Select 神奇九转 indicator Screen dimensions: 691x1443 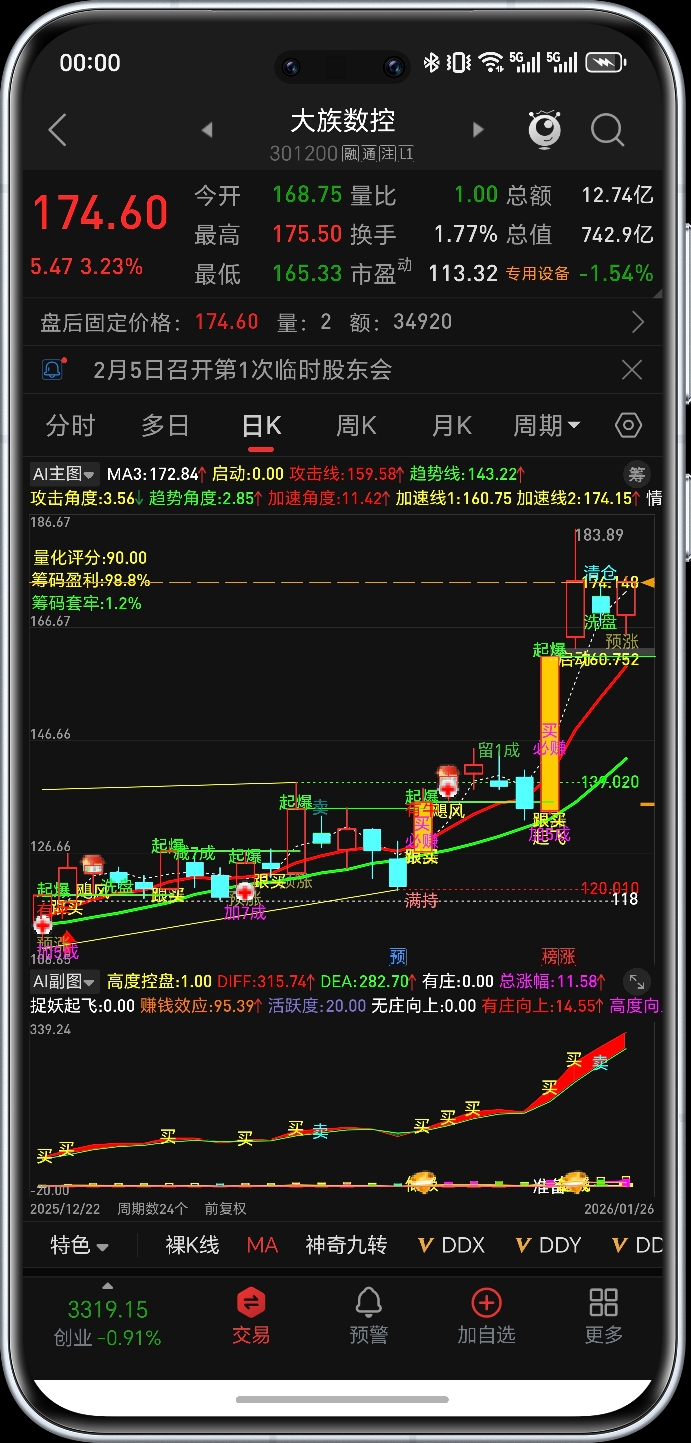[x=346, y=1245]
